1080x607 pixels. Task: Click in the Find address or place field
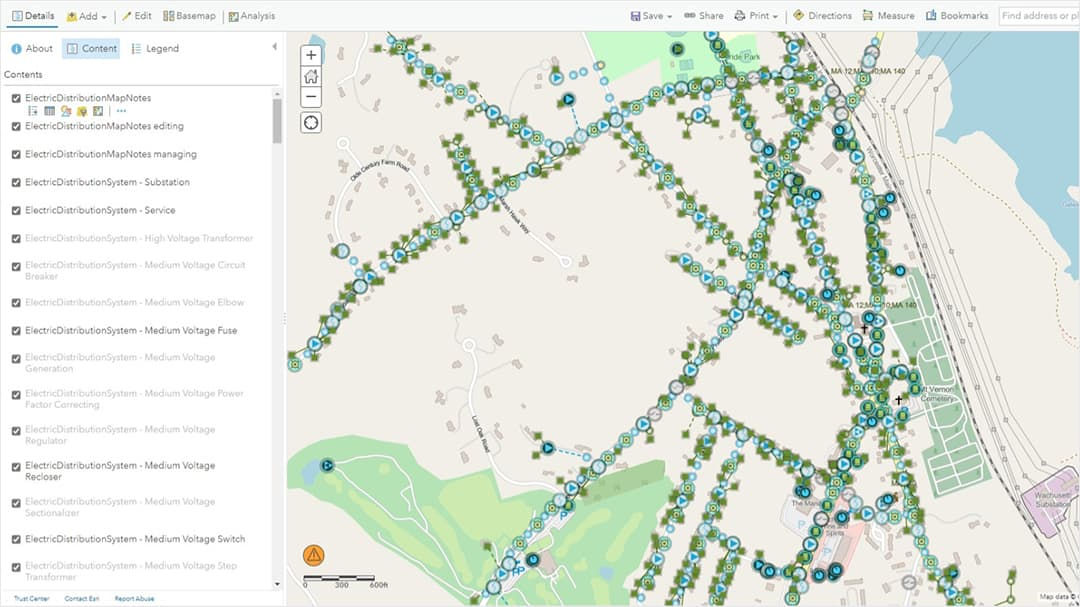[x=1040, y=15]
